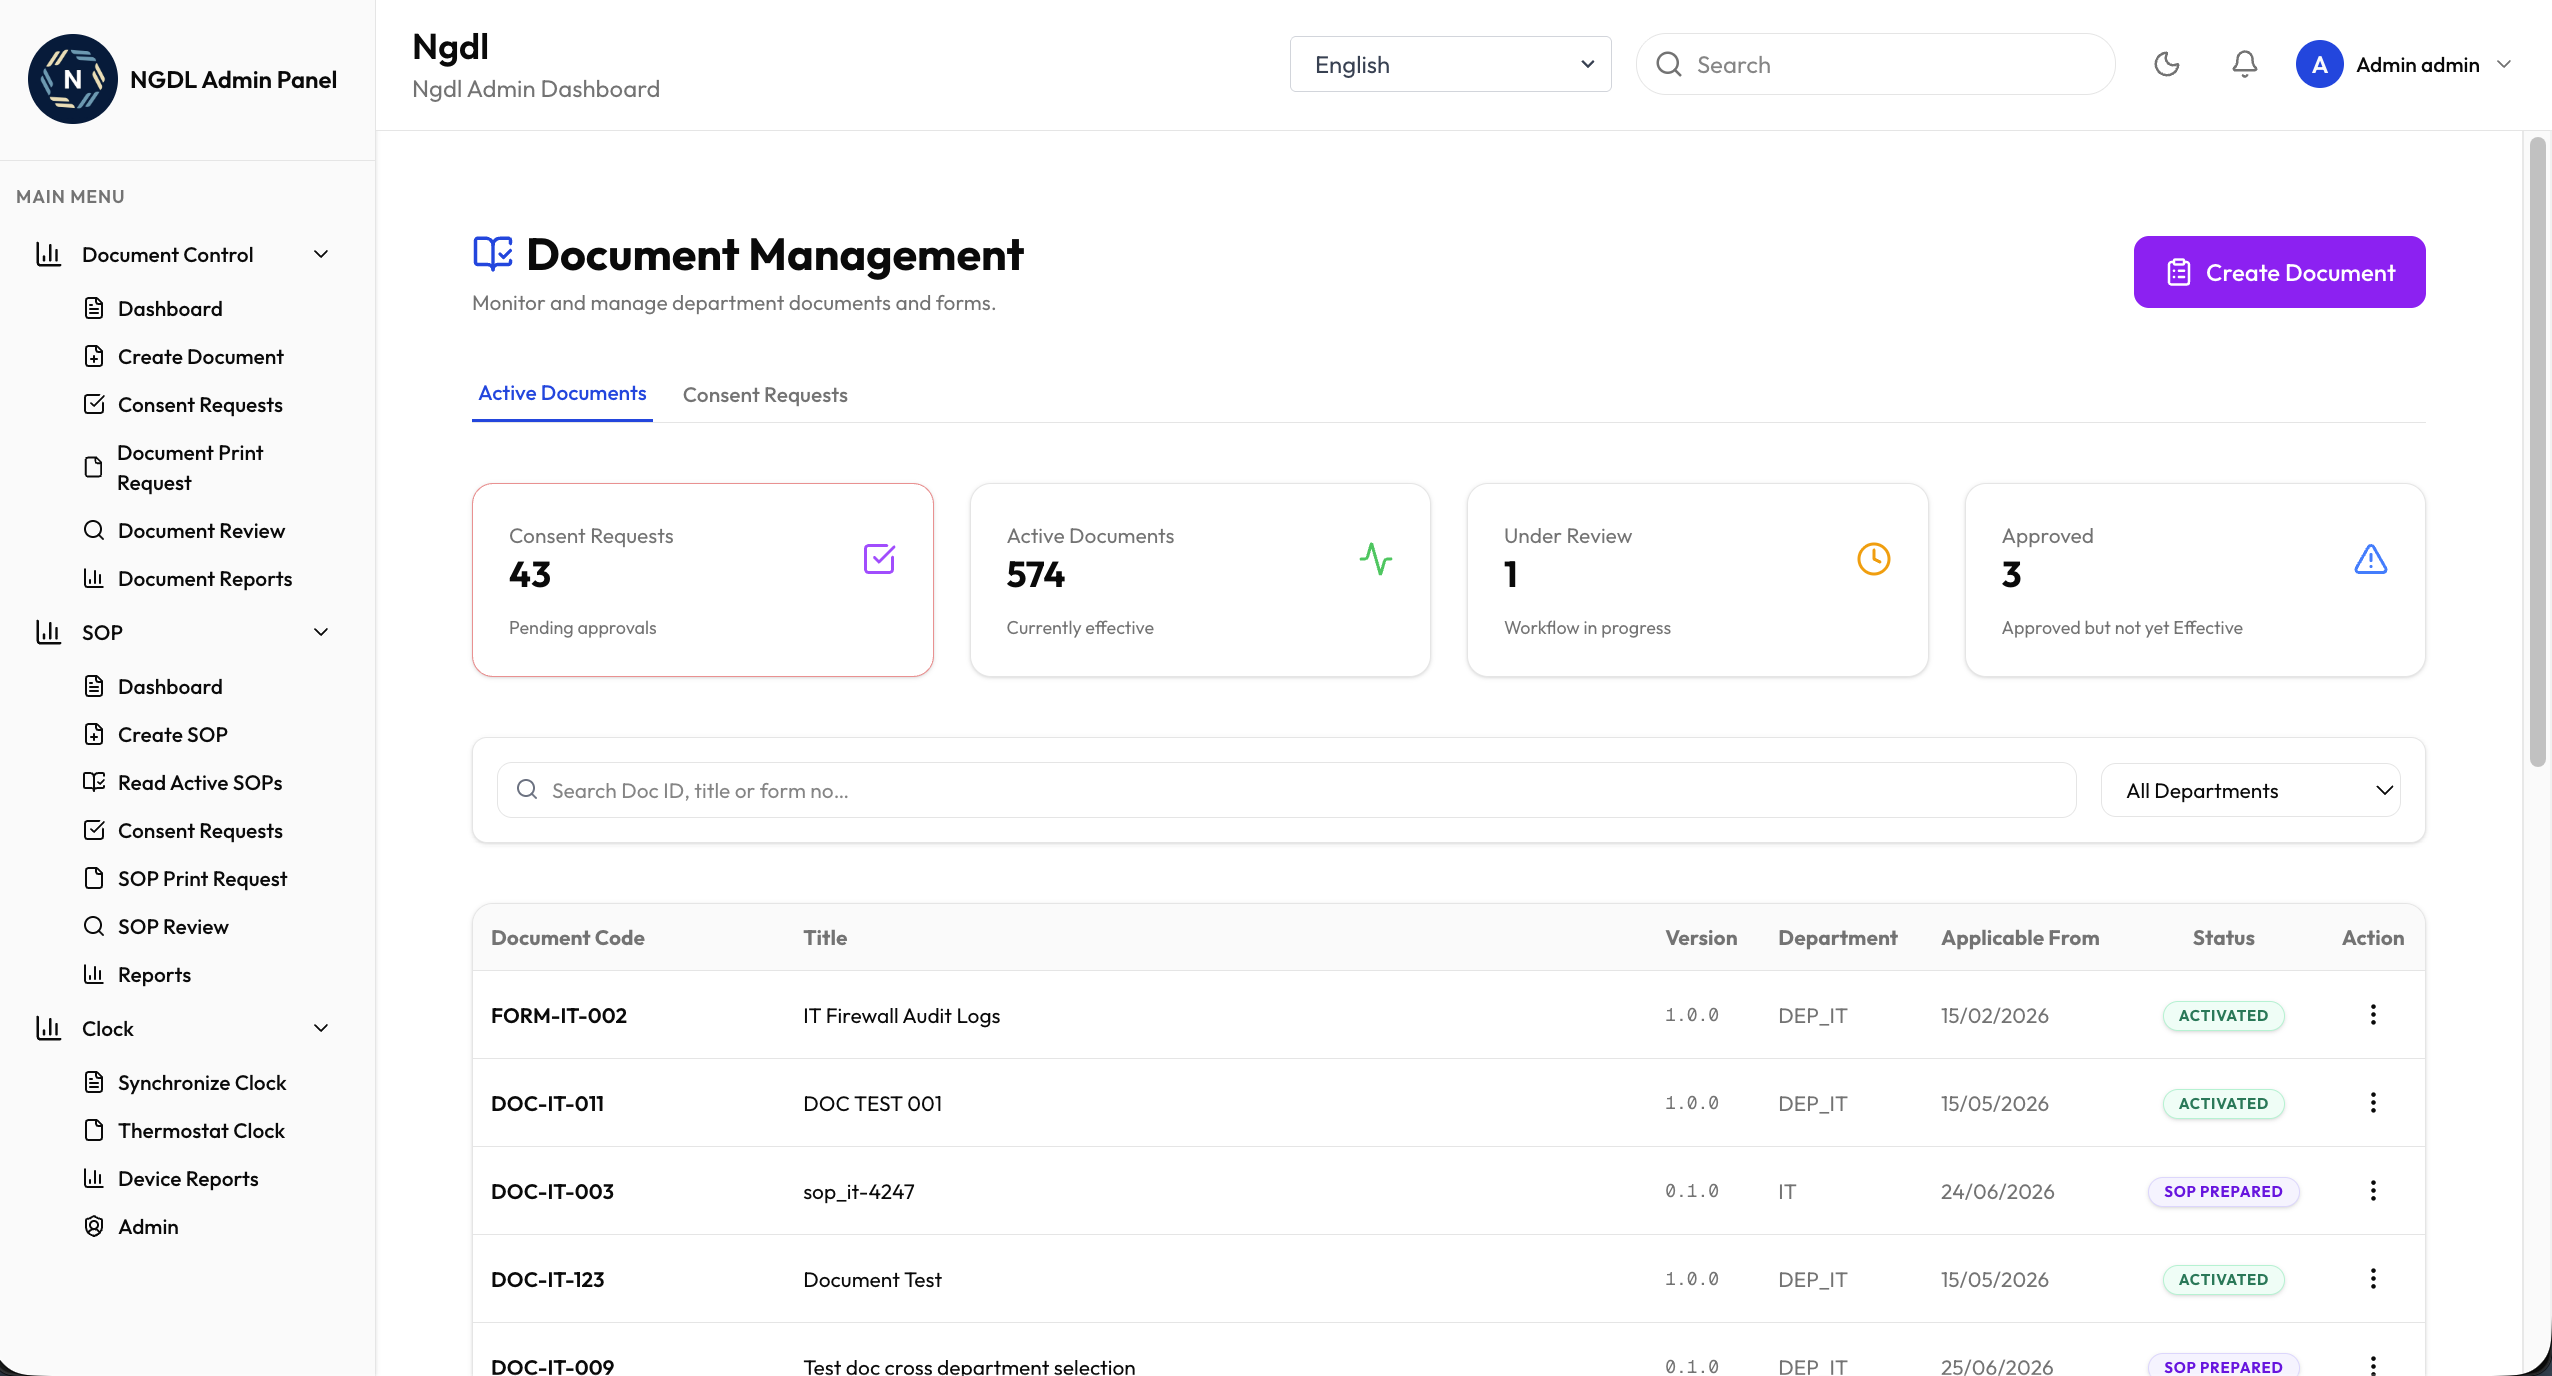2552x1376 pixels.
Task: Switch to the Active Documents tab
Action: (x=562, y=393)
